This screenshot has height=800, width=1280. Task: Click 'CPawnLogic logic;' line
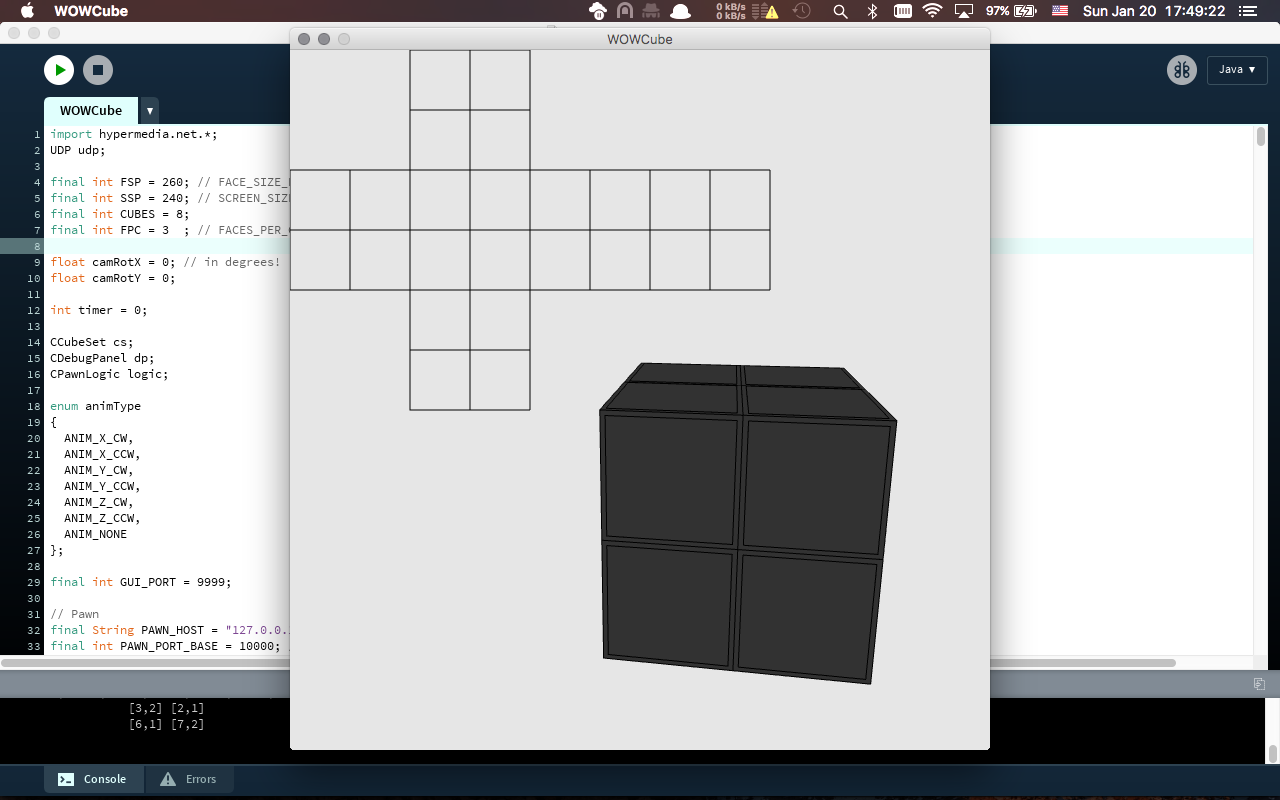[x=109, y=374]
